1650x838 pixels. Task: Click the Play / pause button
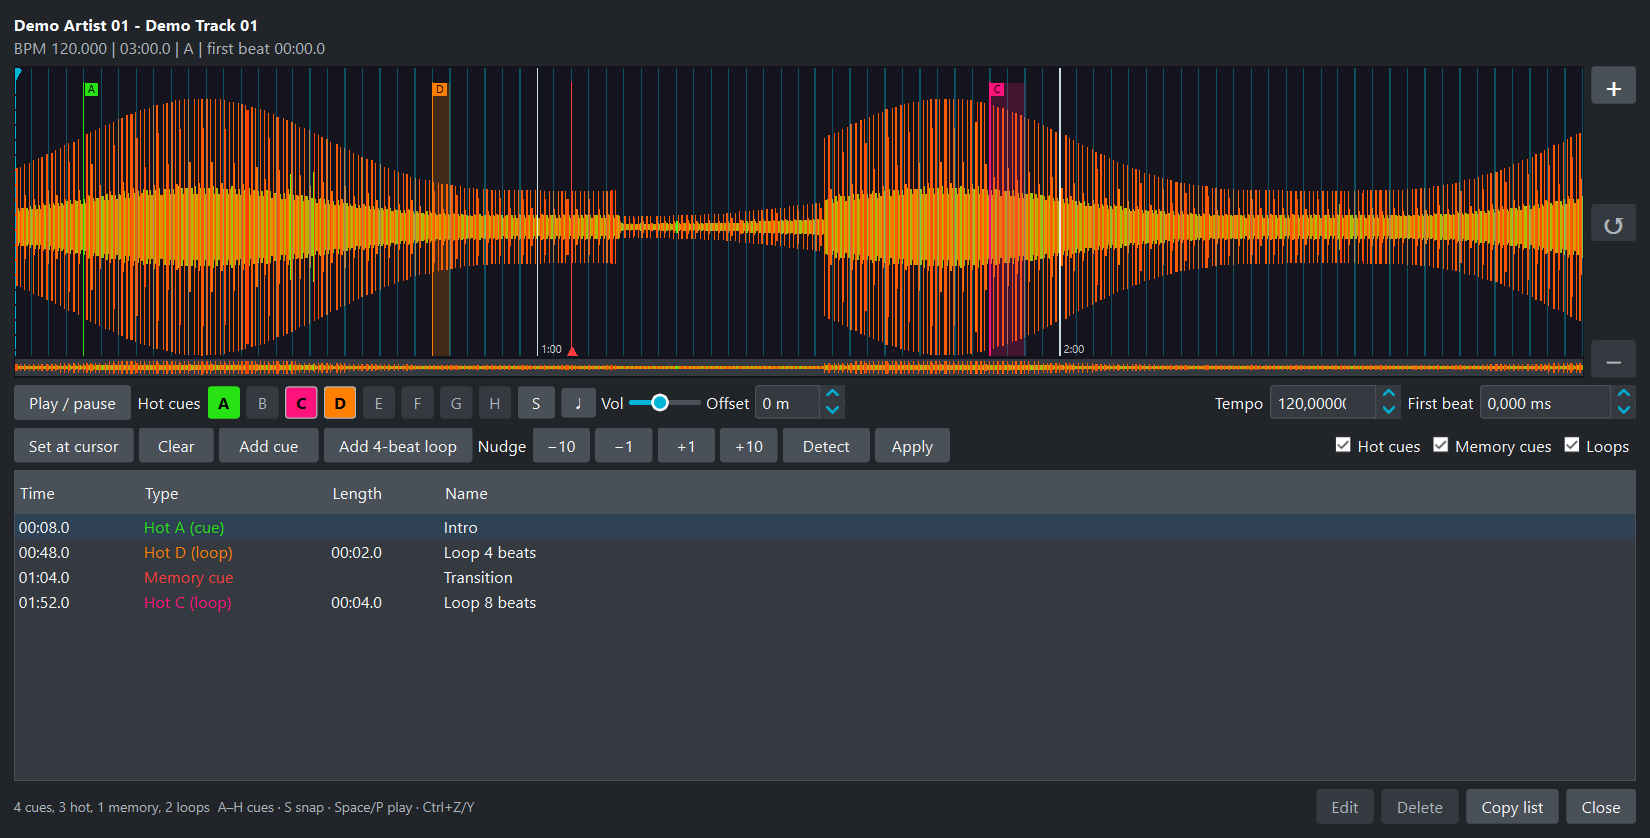point(72,403)
